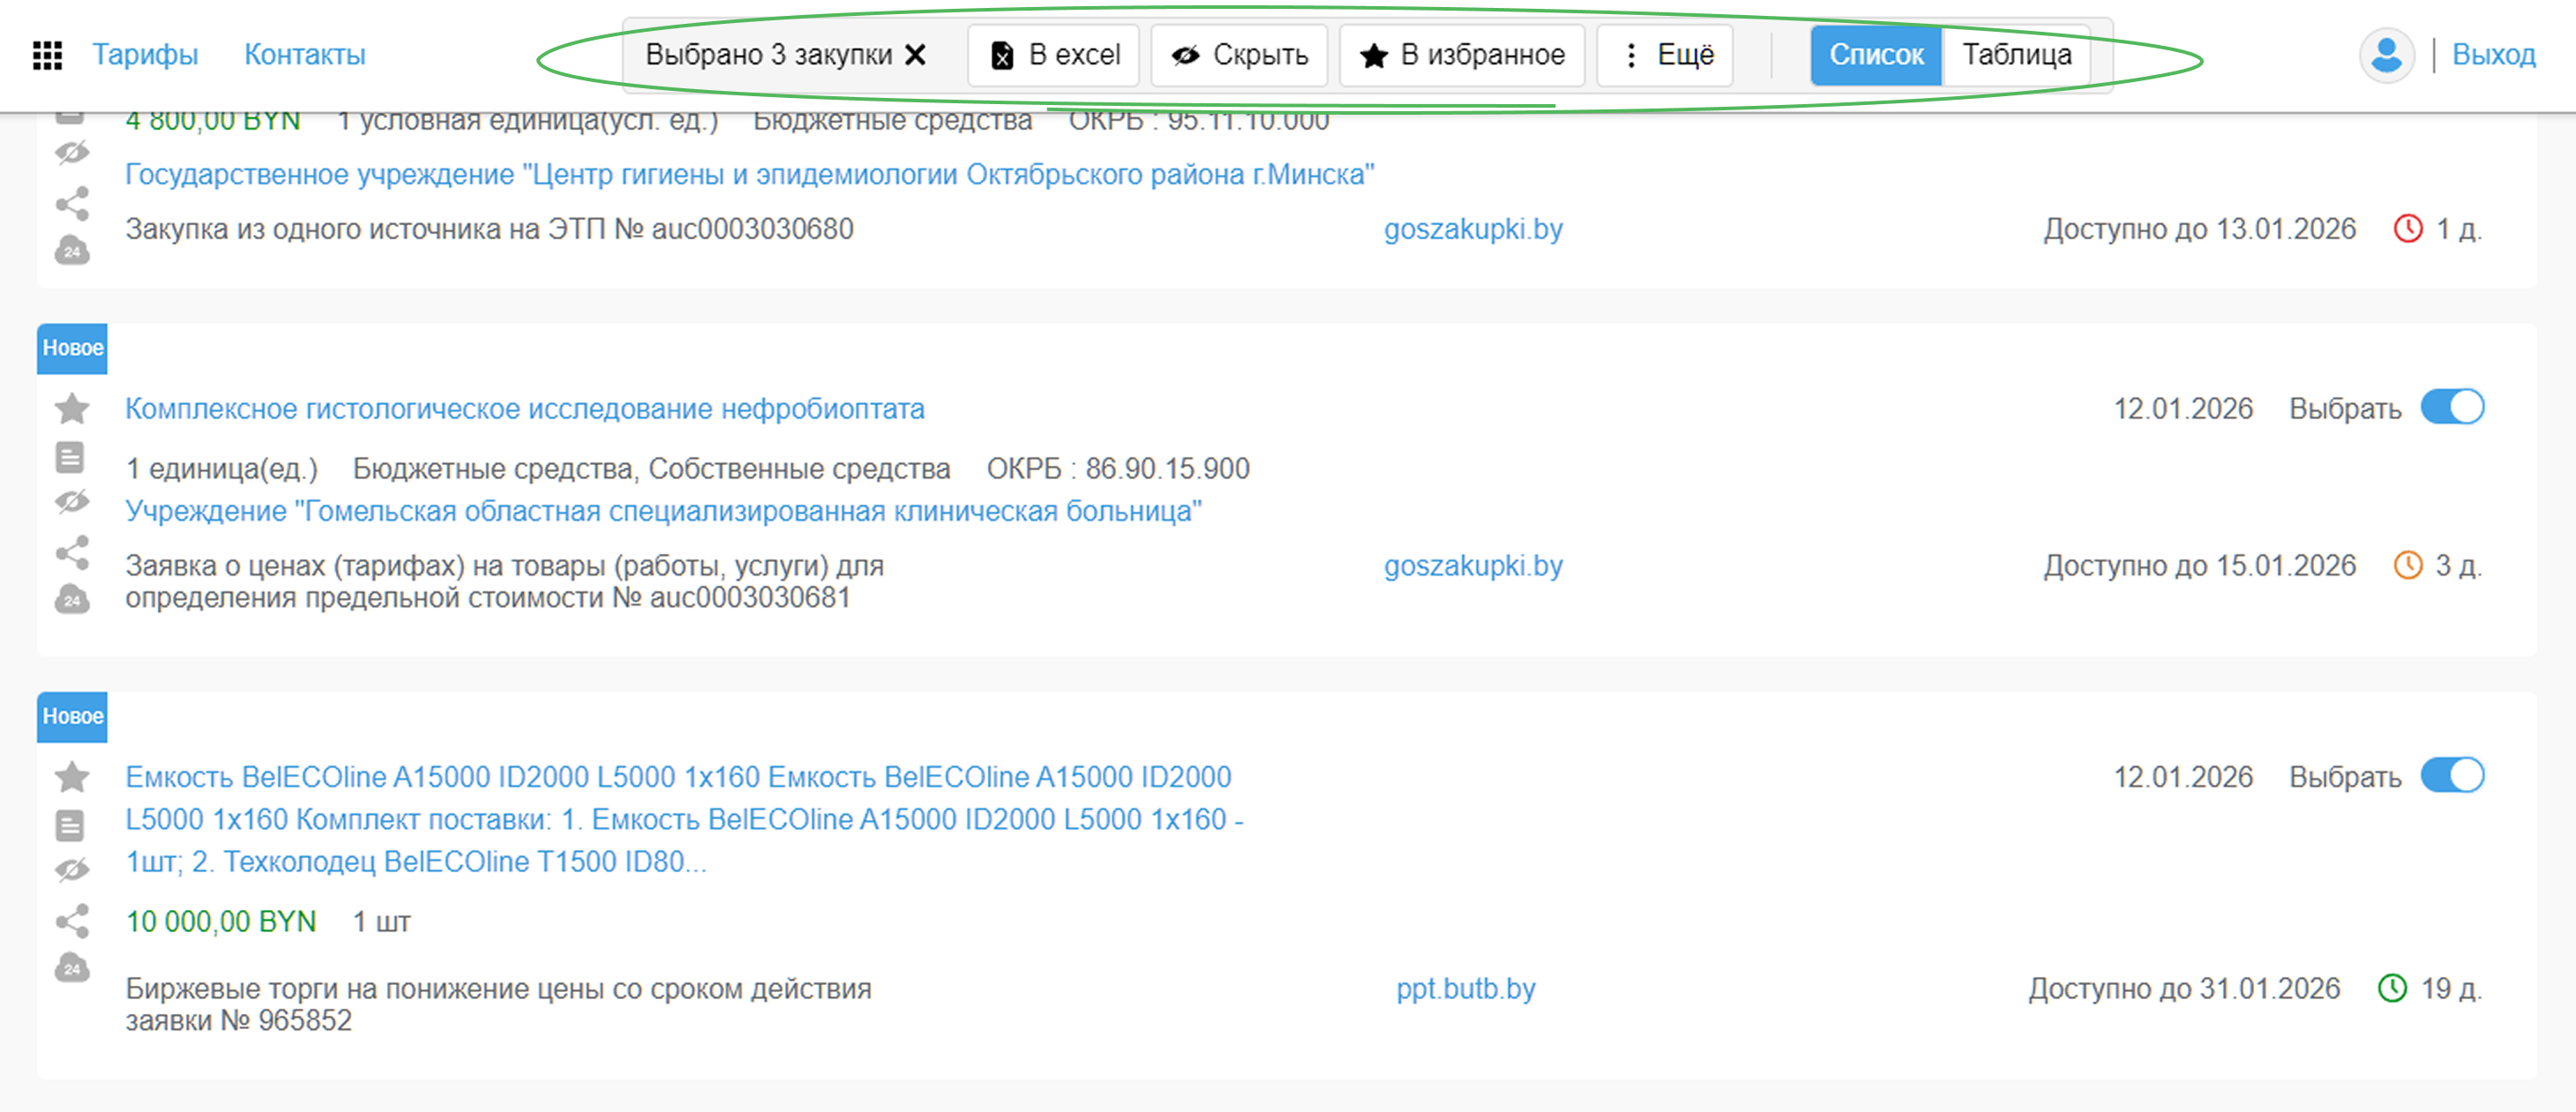Hide the BelECOline purchase with eye icon
The width and height of the screenshot is (2576, 1112).
(x=72, y=870)
